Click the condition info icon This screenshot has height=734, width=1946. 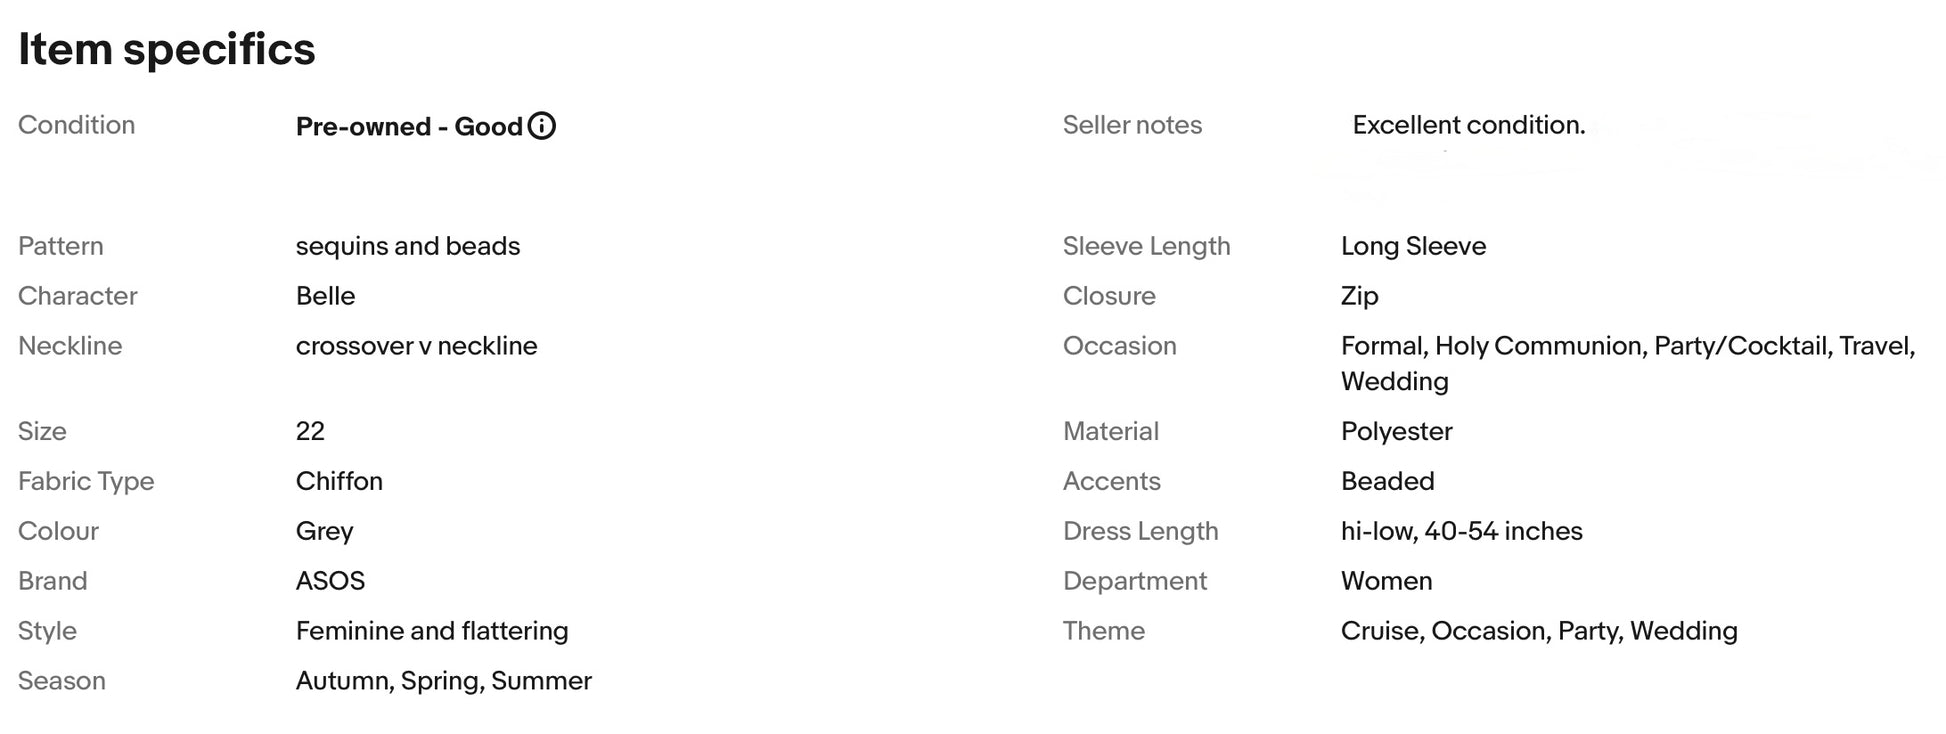(x=541, y=126)
